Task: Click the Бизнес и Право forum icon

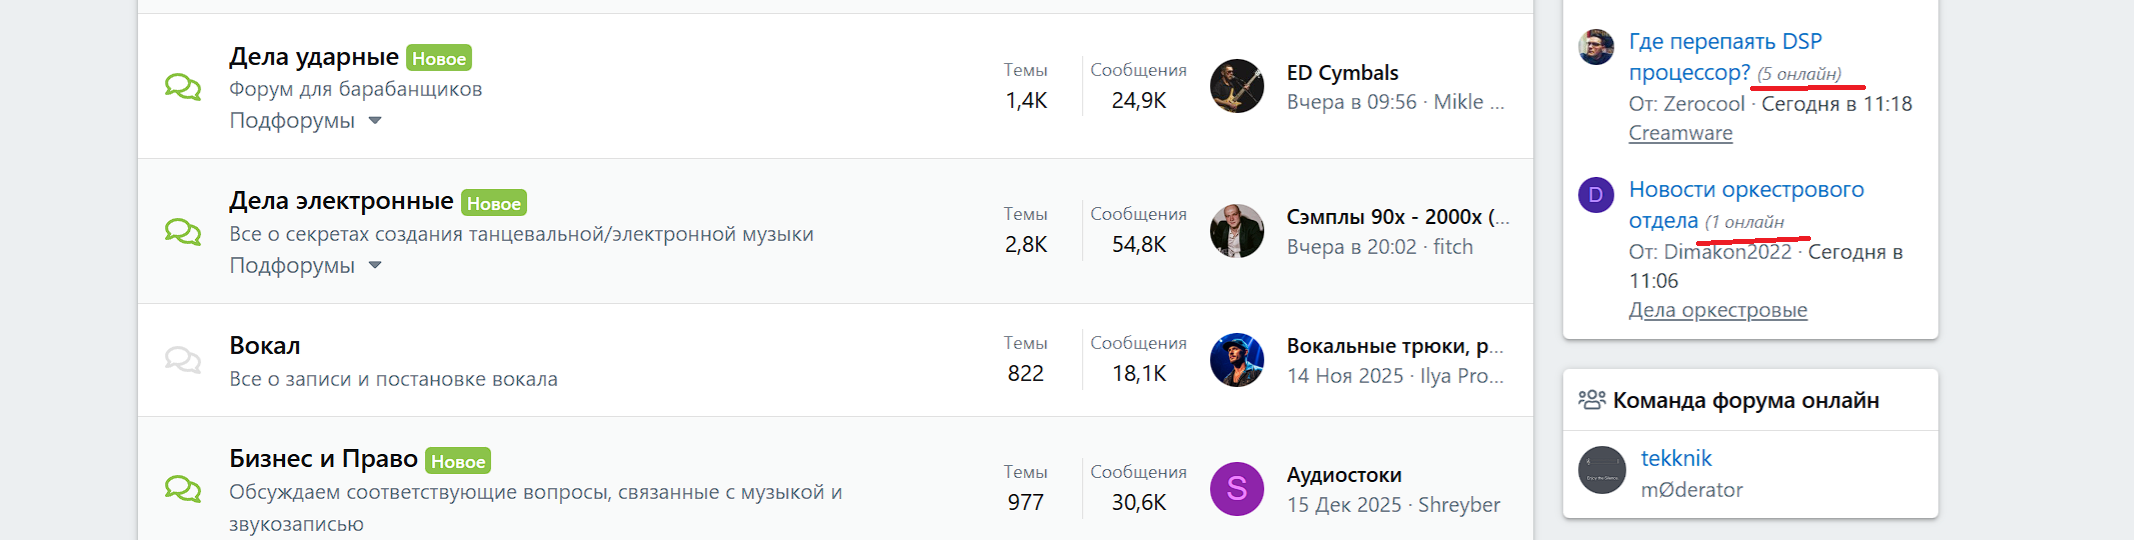Action: (183, 489)
